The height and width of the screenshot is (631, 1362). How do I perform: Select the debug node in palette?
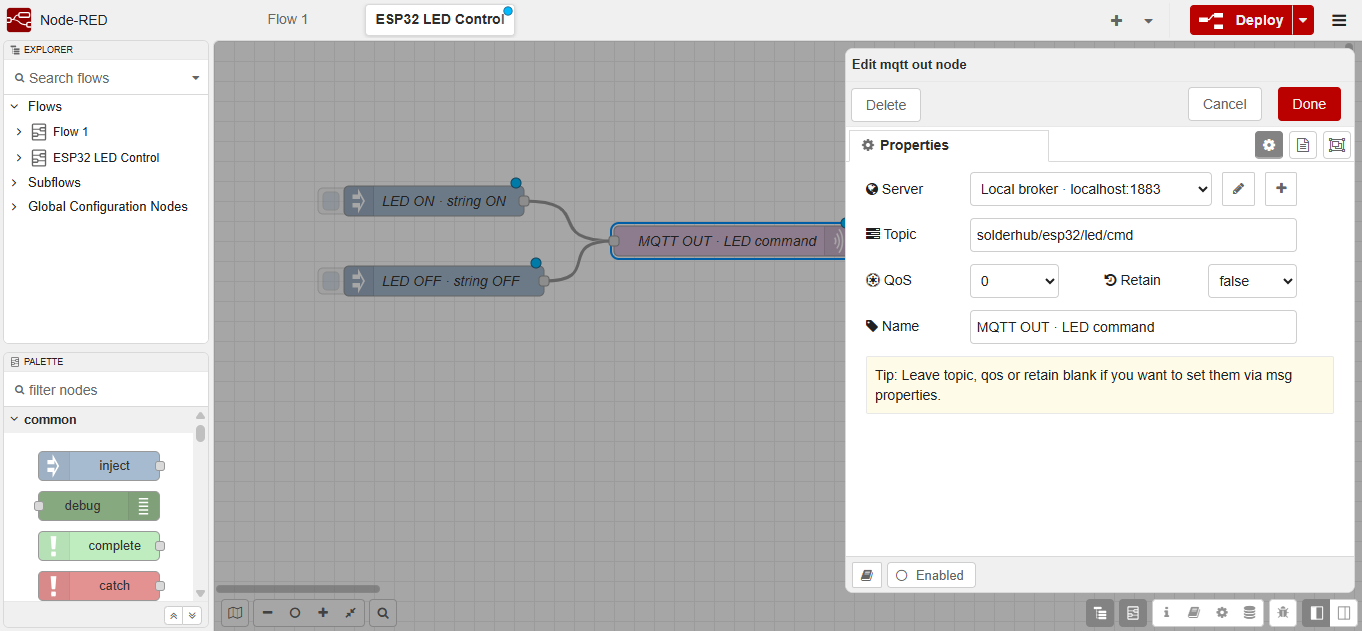(99, 506)
